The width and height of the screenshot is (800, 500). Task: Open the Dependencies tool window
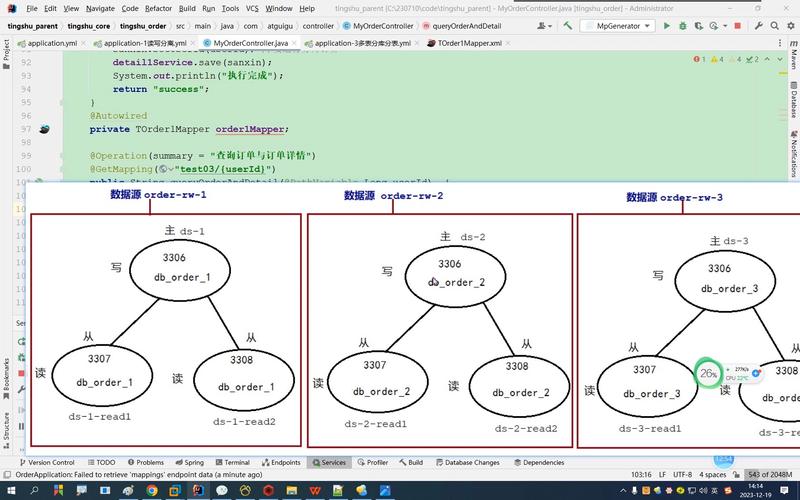(x=539, y=462)
